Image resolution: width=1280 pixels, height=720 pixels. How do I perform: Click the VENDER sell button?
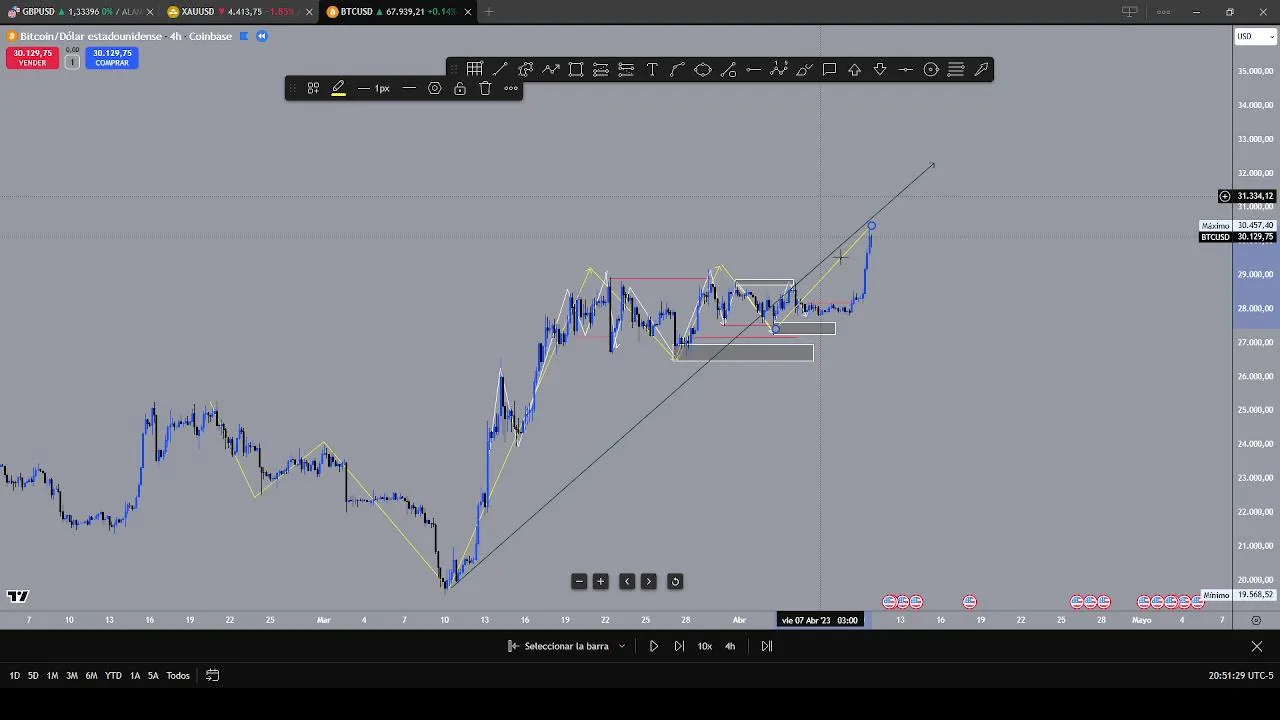(x=32, y=58)
